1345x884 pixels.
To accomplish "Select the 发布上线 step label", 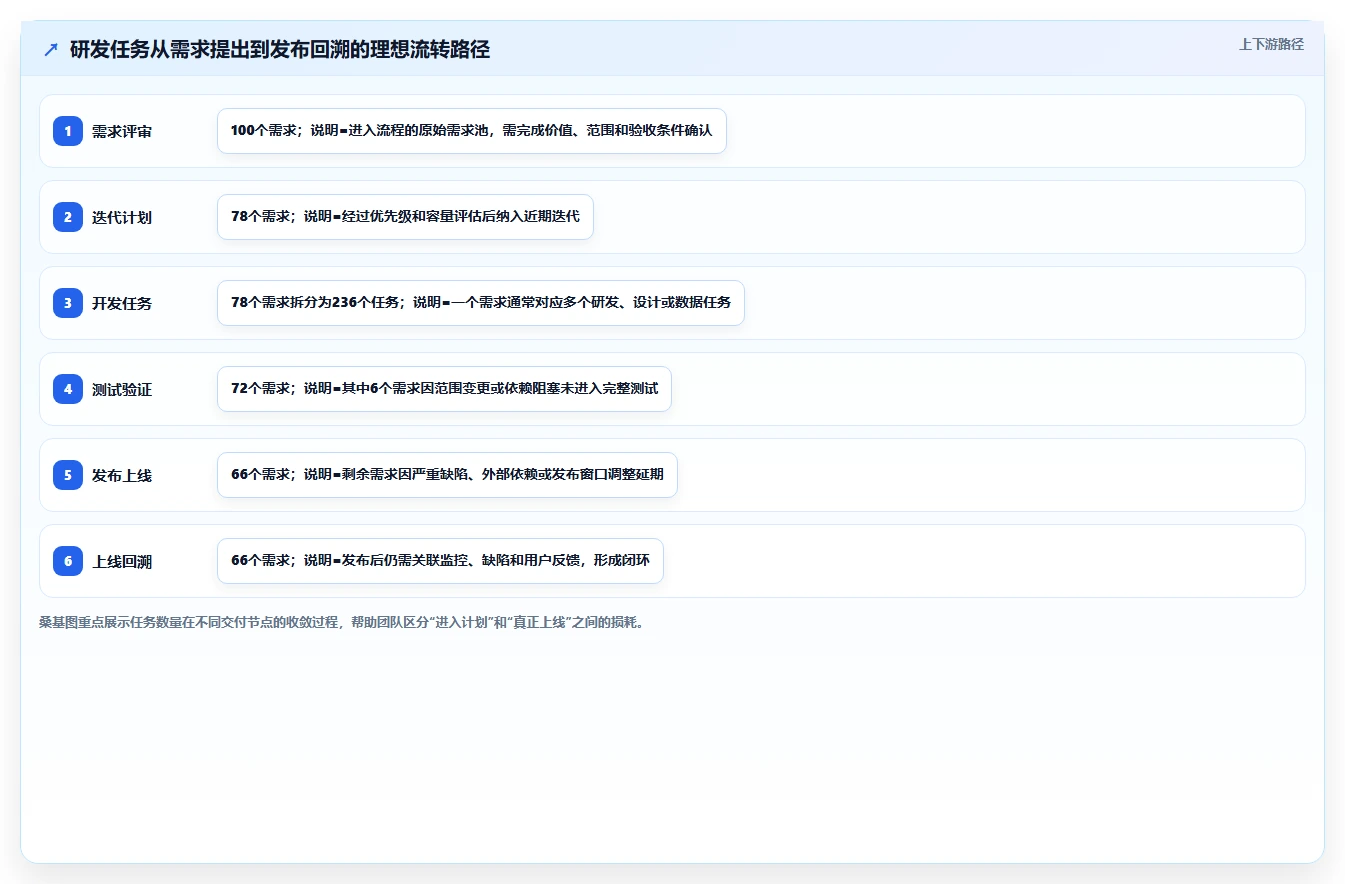I will (x=122, y=476).
